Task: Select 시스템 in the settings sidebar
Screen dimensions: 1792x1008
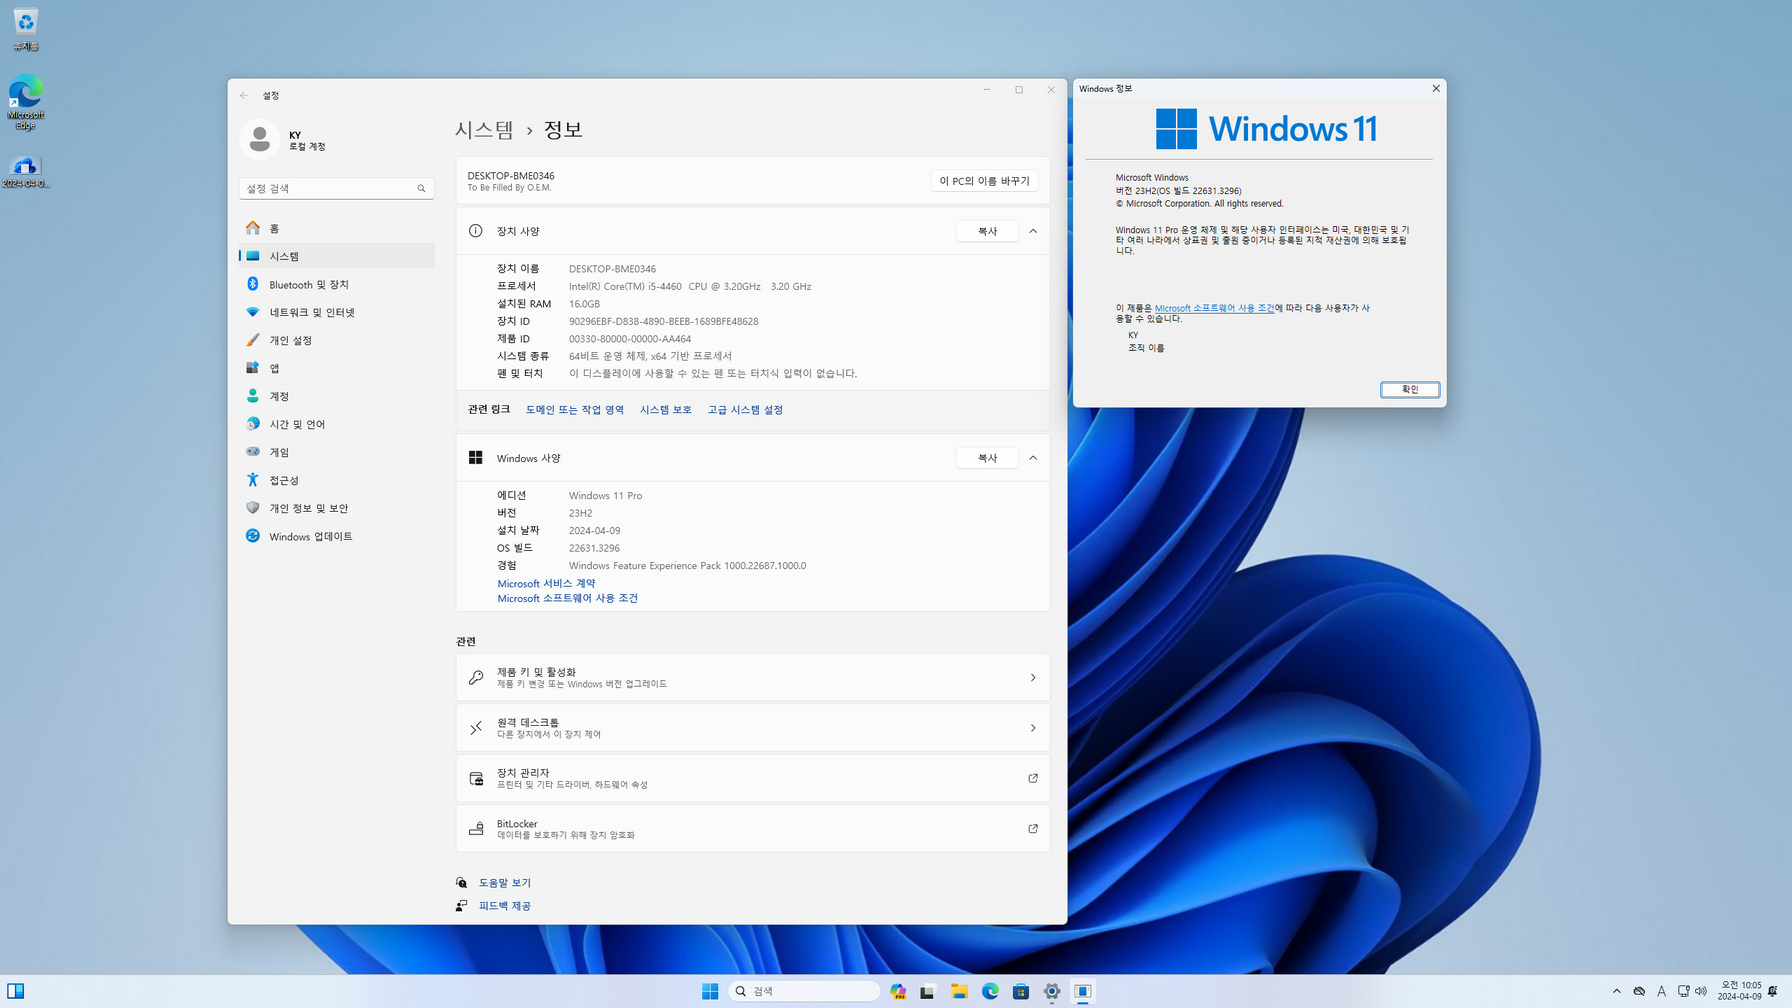Action: [336, 256]
